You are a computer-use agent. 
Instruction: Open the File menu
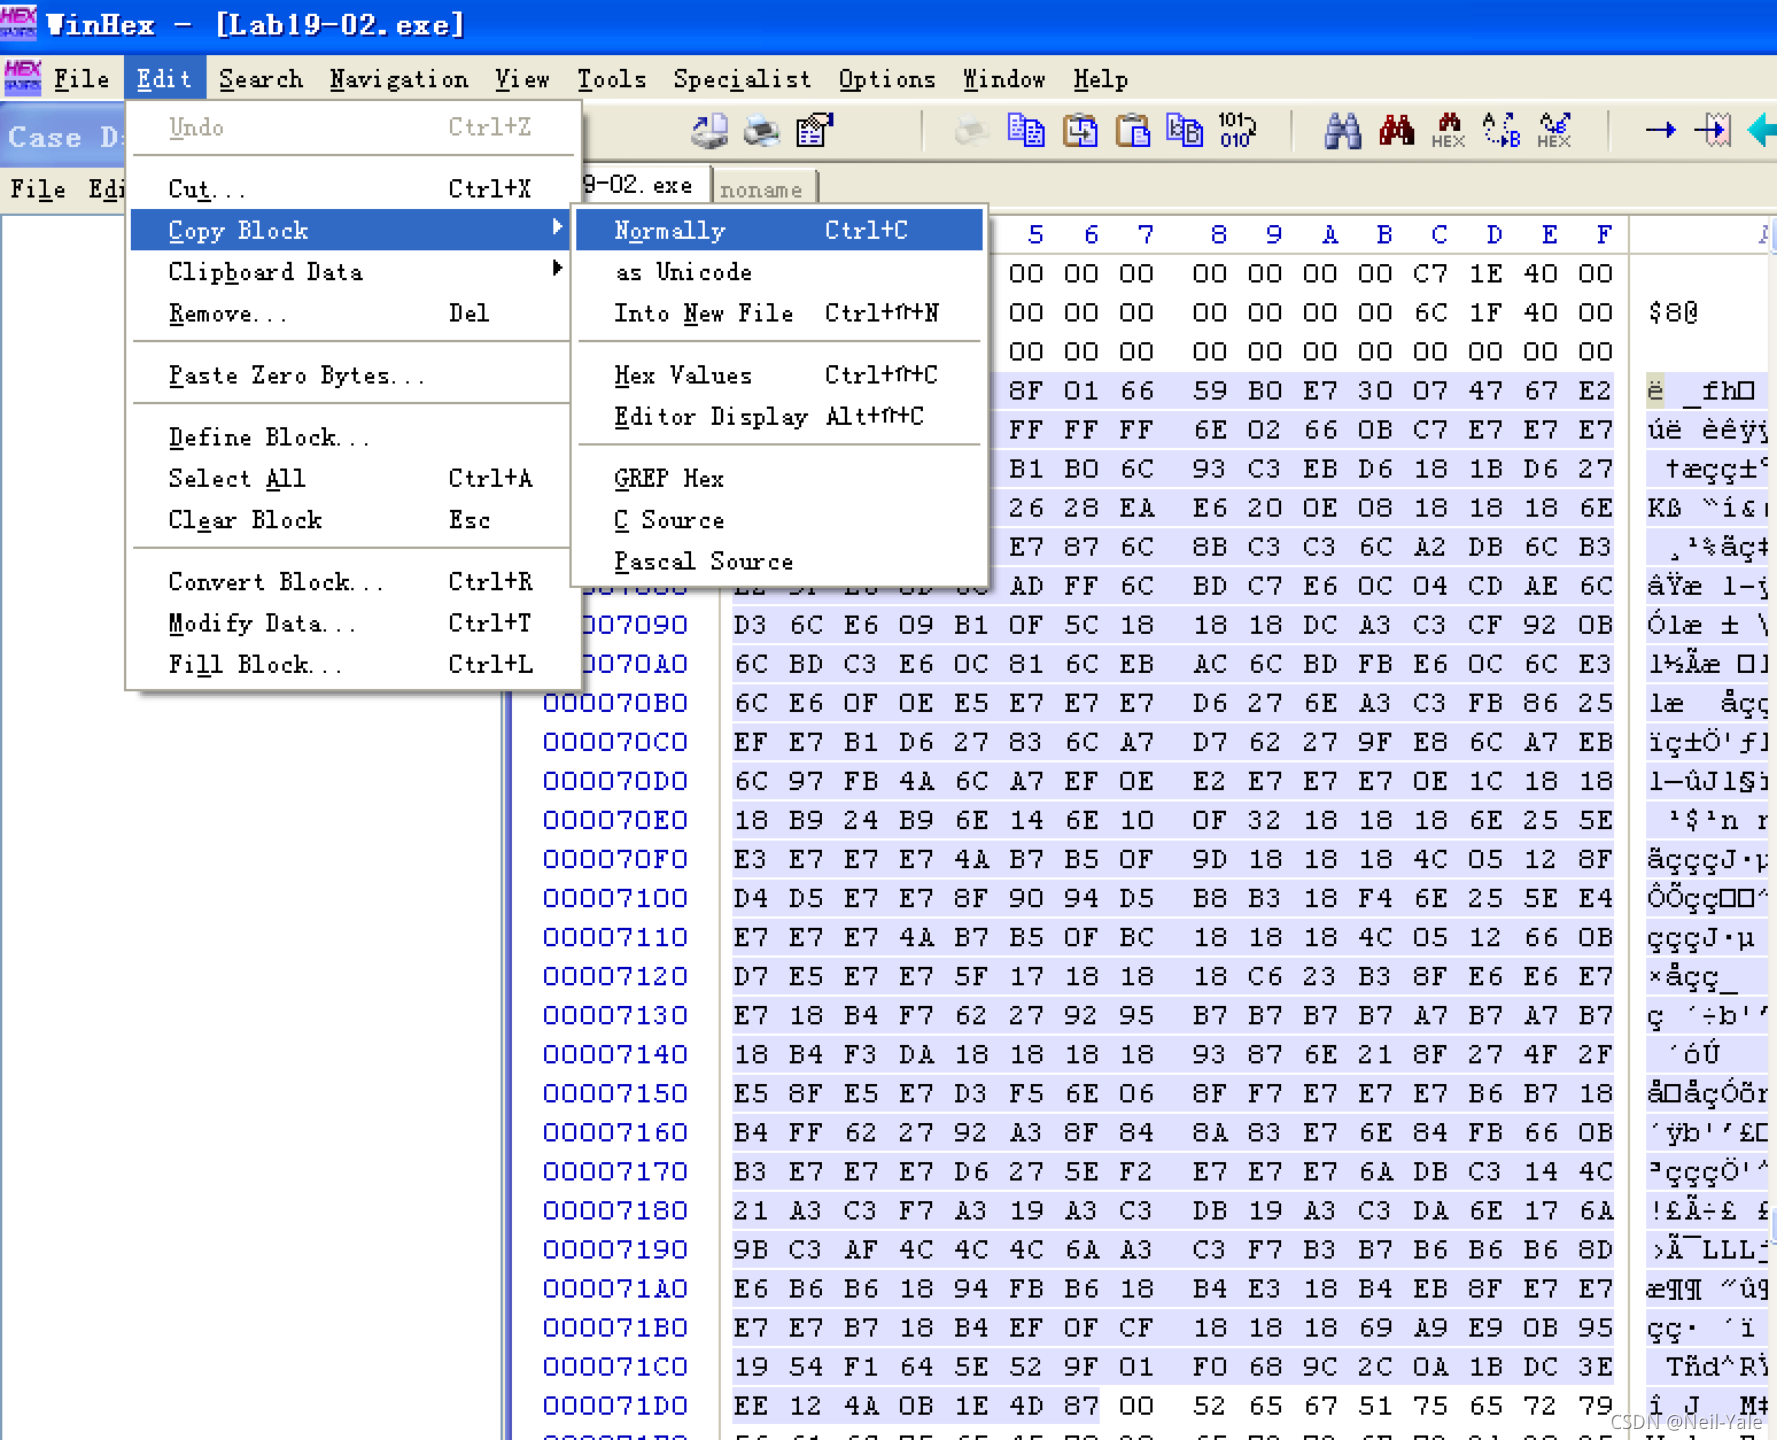(81, 79)
